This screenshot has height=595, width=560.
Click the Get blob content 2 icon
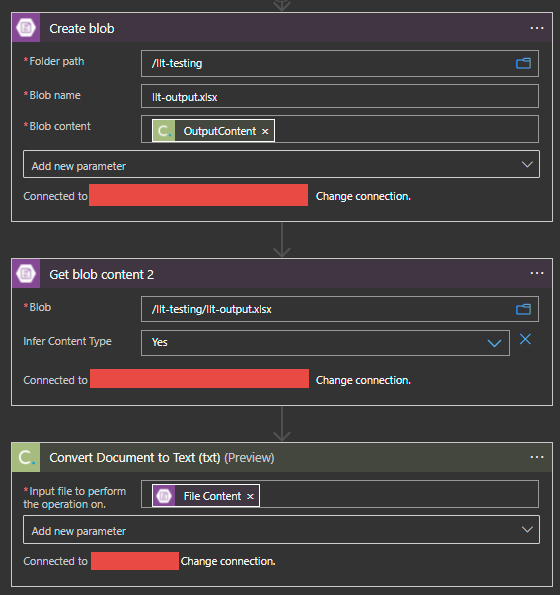pyautogui.click(x=26, y=274)
